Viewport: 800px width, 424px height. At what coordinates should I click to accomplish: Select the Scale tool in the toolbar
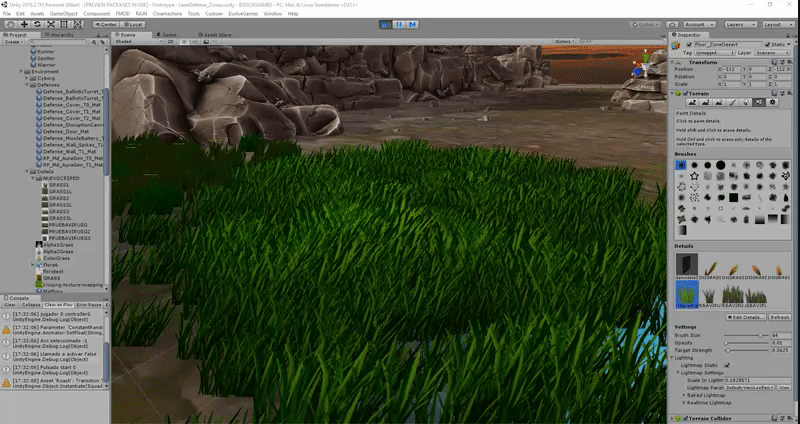[51, 24]
